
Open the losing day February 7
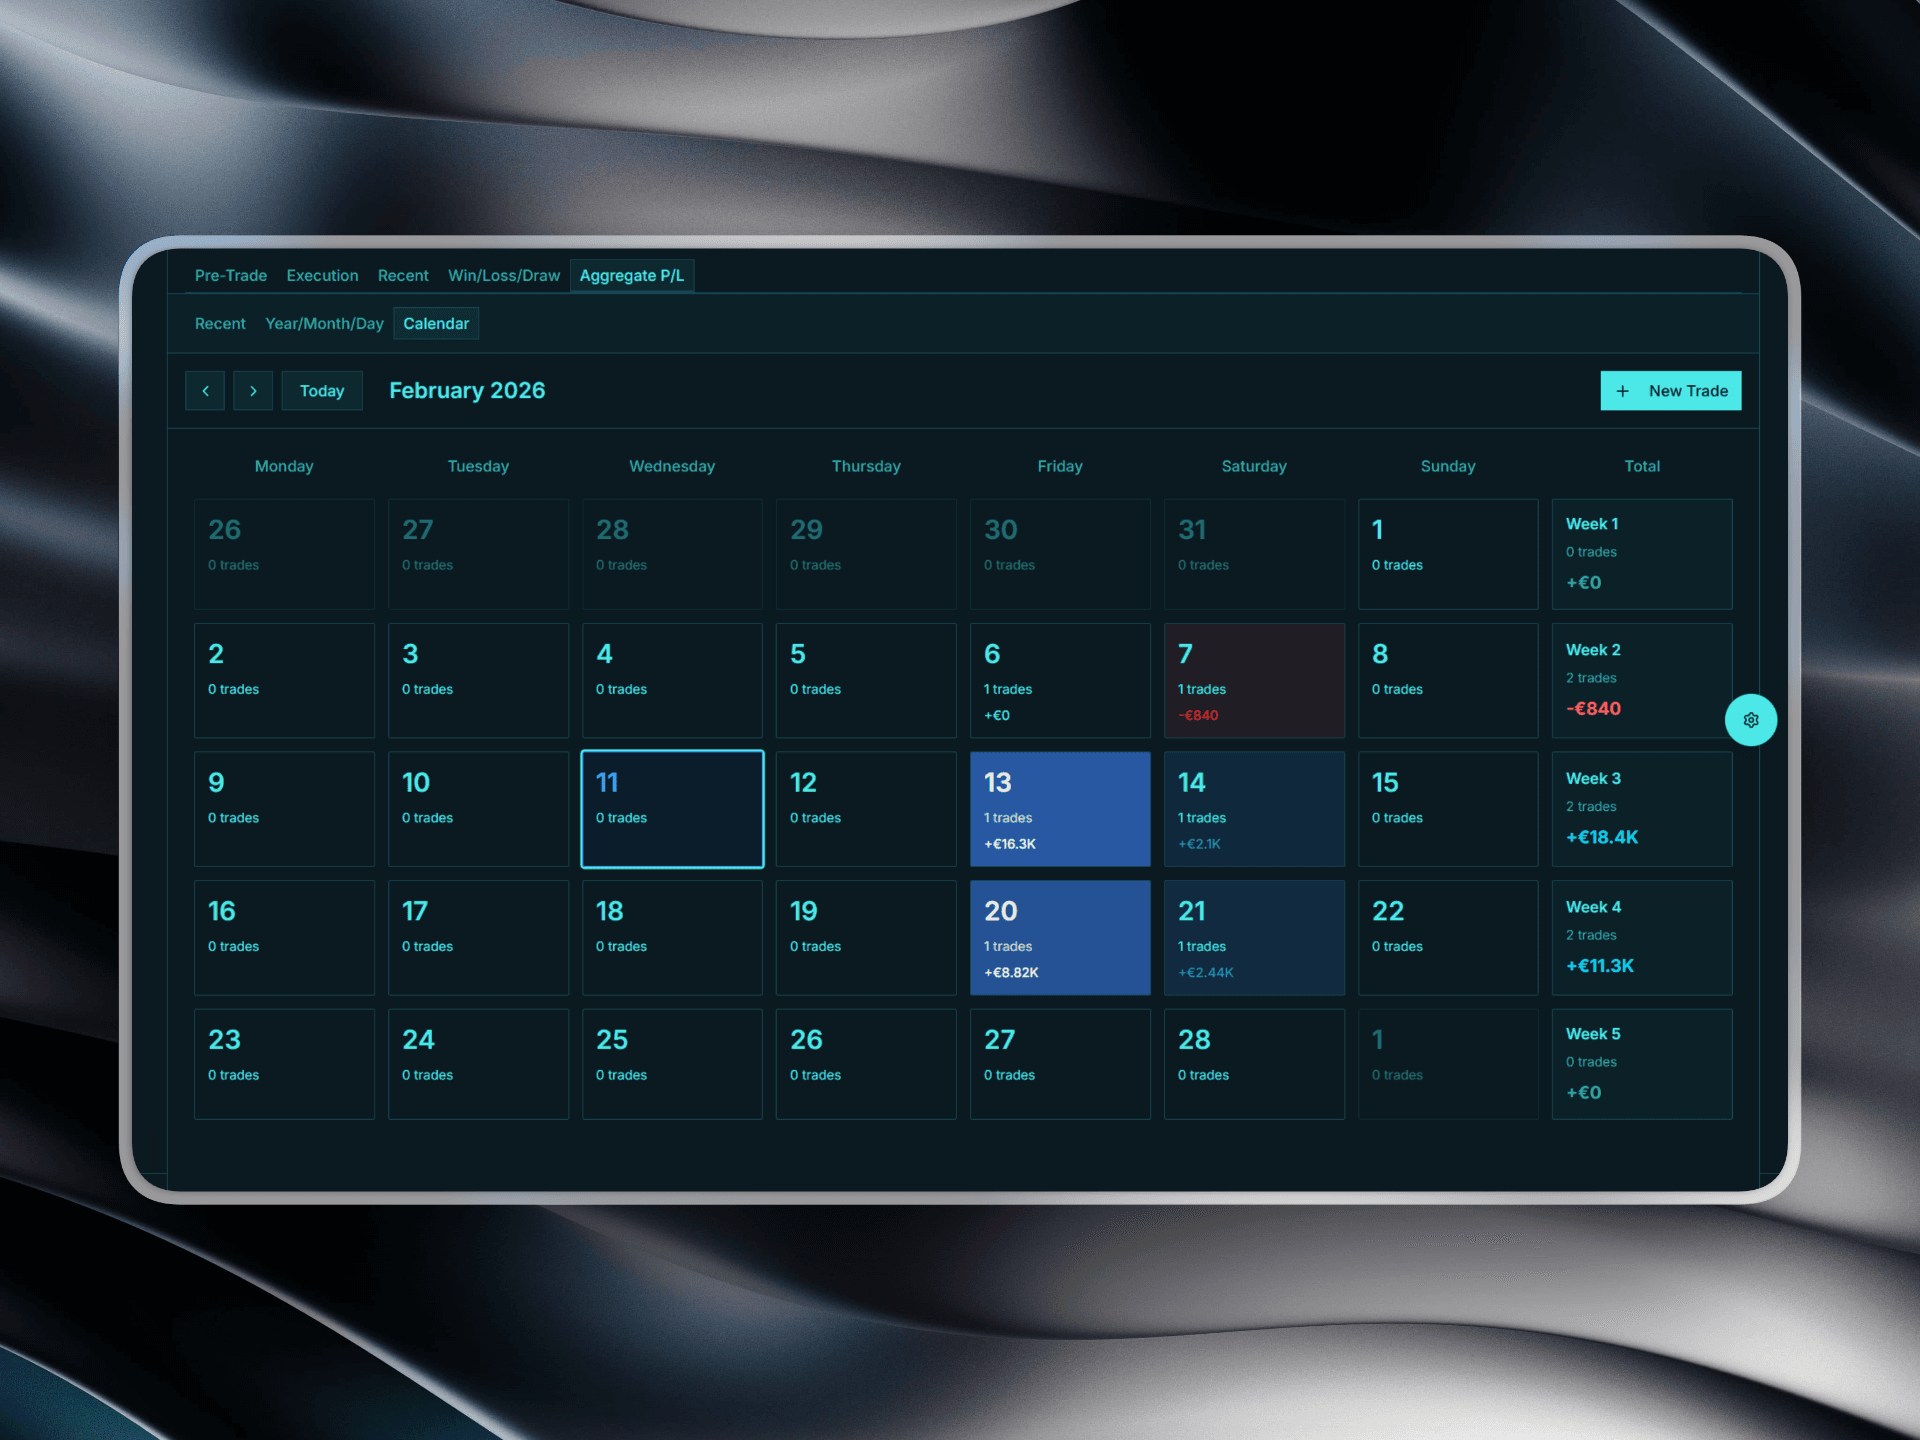1254,680
